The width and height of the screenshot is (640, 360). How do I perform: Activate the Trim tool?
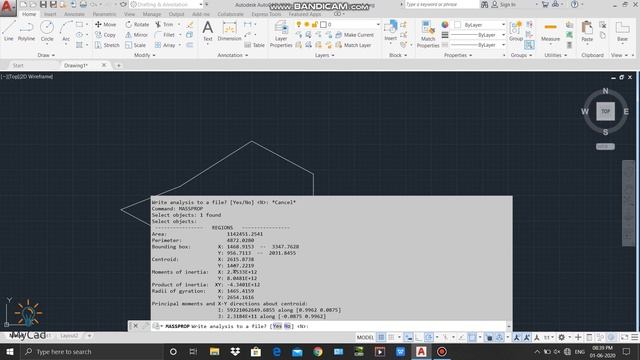tap(164, 24)
